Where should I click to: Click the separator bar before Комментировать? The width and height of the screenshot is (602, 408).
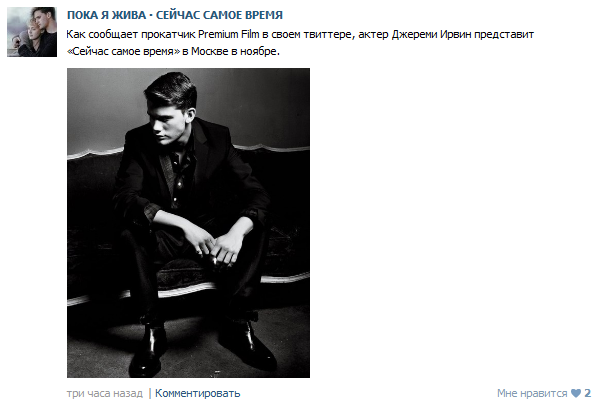click(150, 393)
